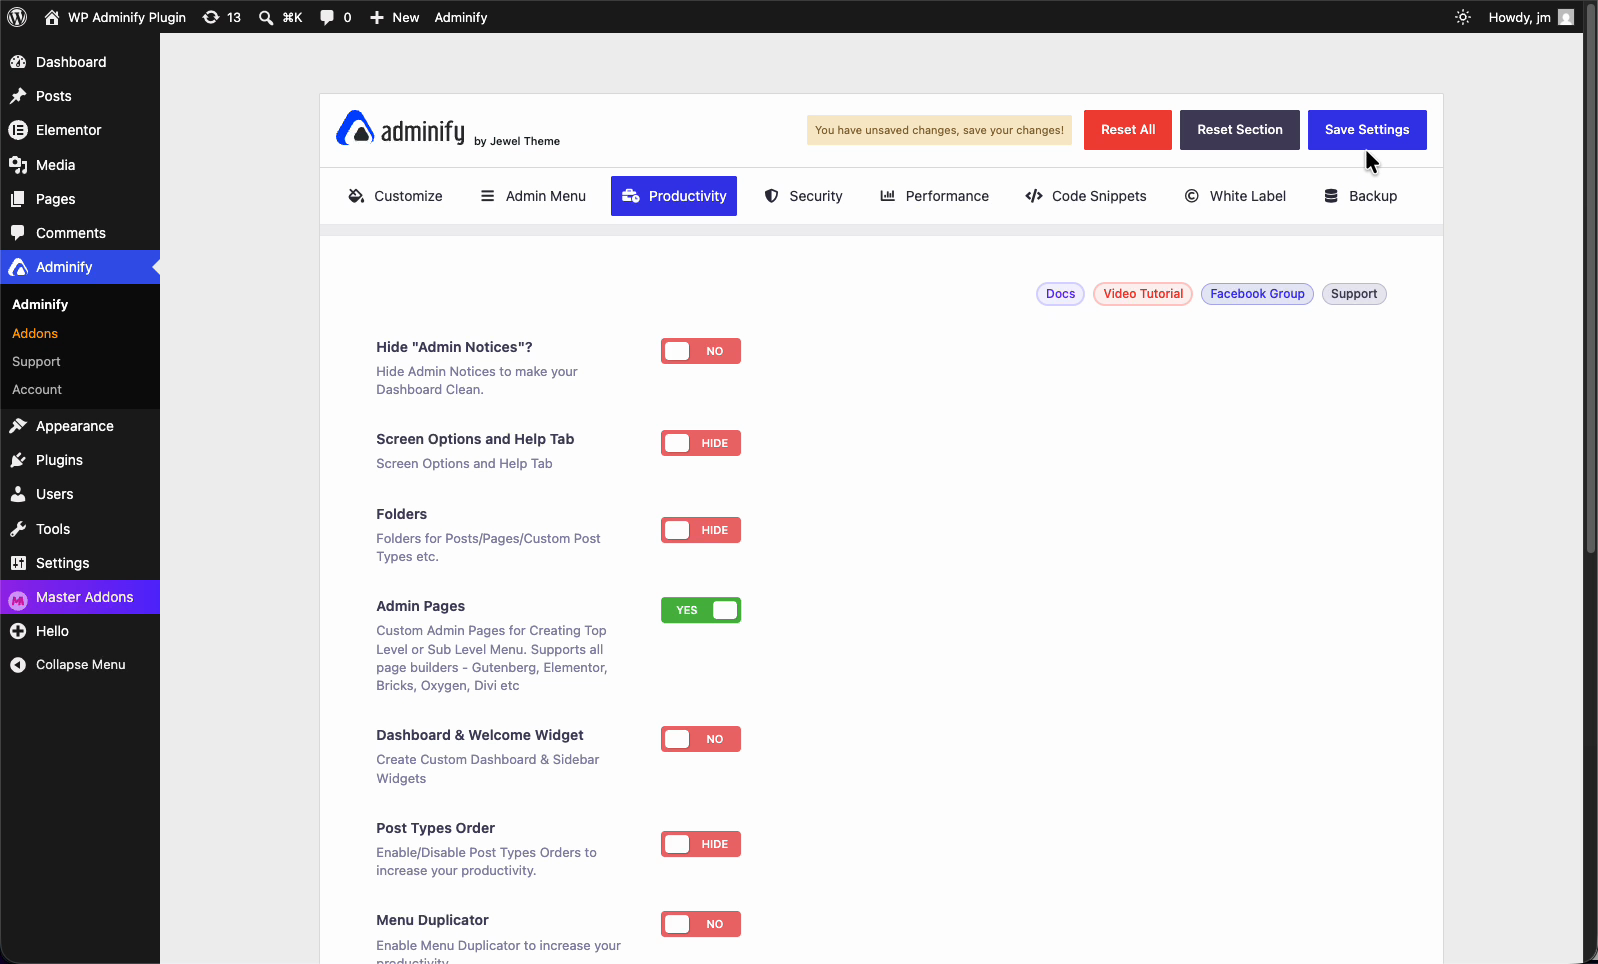Click the "Howdy, jm" account text

[x=1520, y=17]
